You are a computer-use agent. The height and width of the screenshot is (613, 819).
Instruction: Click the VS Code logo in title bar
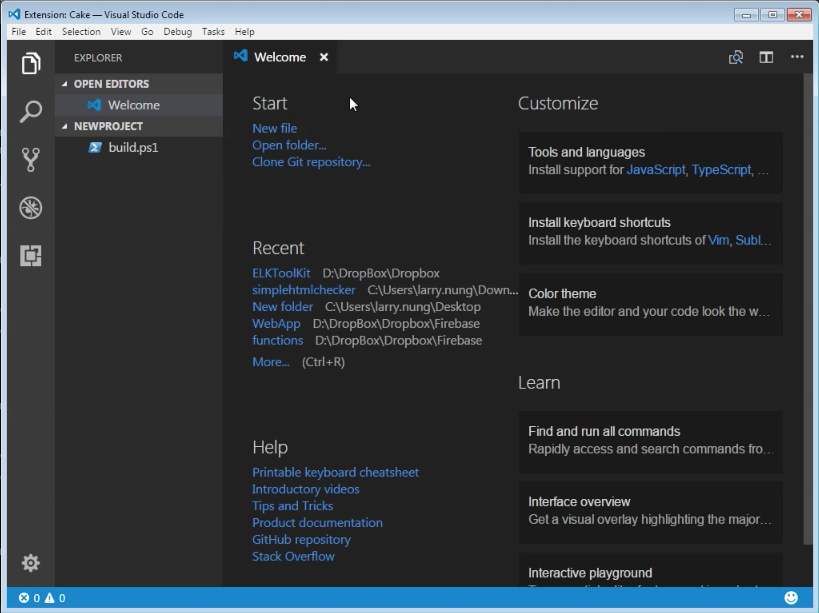pos(14,14)
